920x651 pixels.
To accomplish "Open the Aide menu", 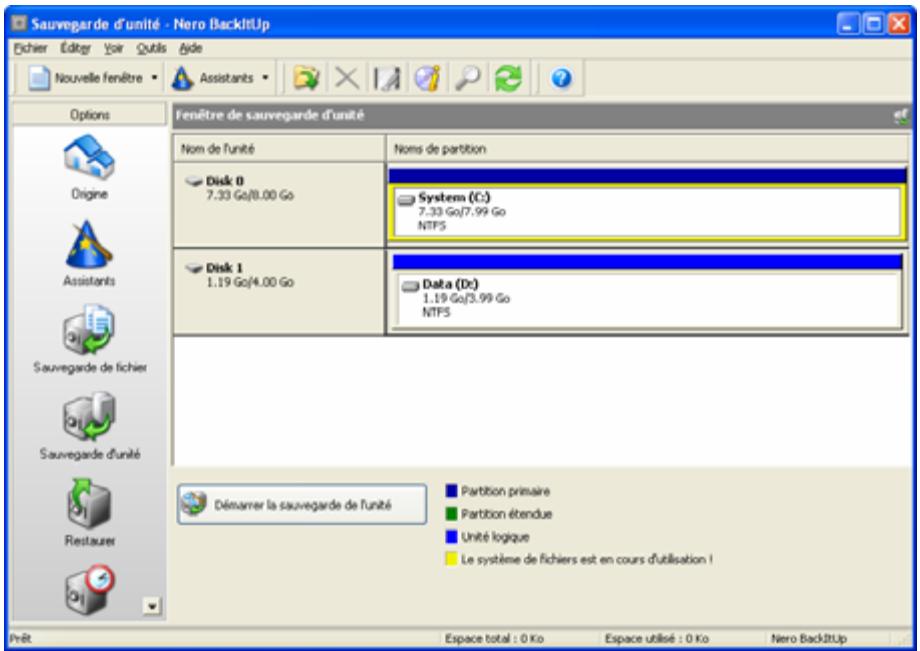I will pyautogui.click(x=191, y=48).
